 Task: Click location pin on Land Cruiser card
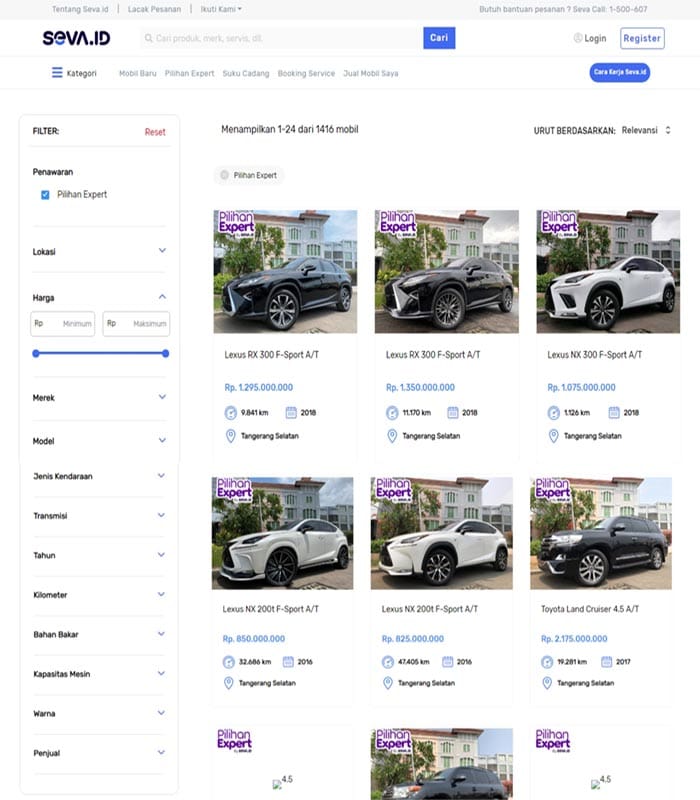(547, 683)
